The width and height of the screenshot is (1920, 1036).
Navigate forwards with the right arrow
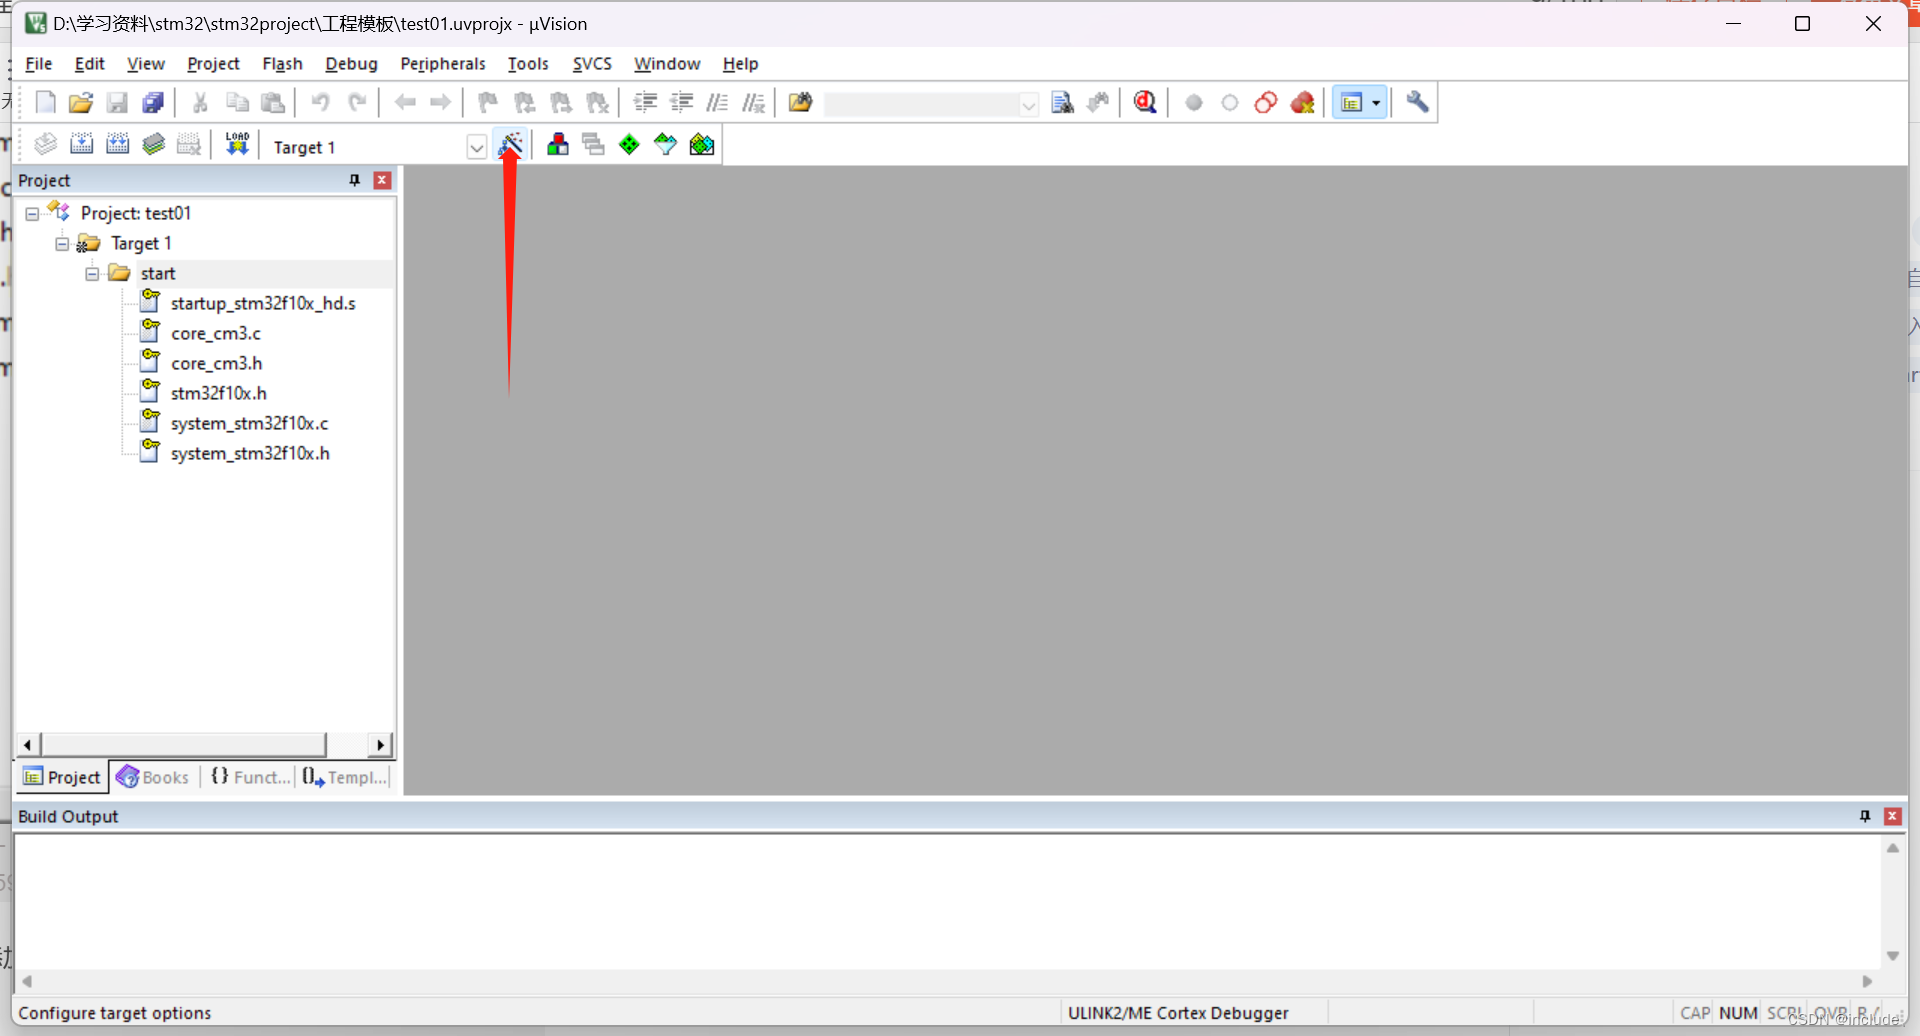point(440,103)
